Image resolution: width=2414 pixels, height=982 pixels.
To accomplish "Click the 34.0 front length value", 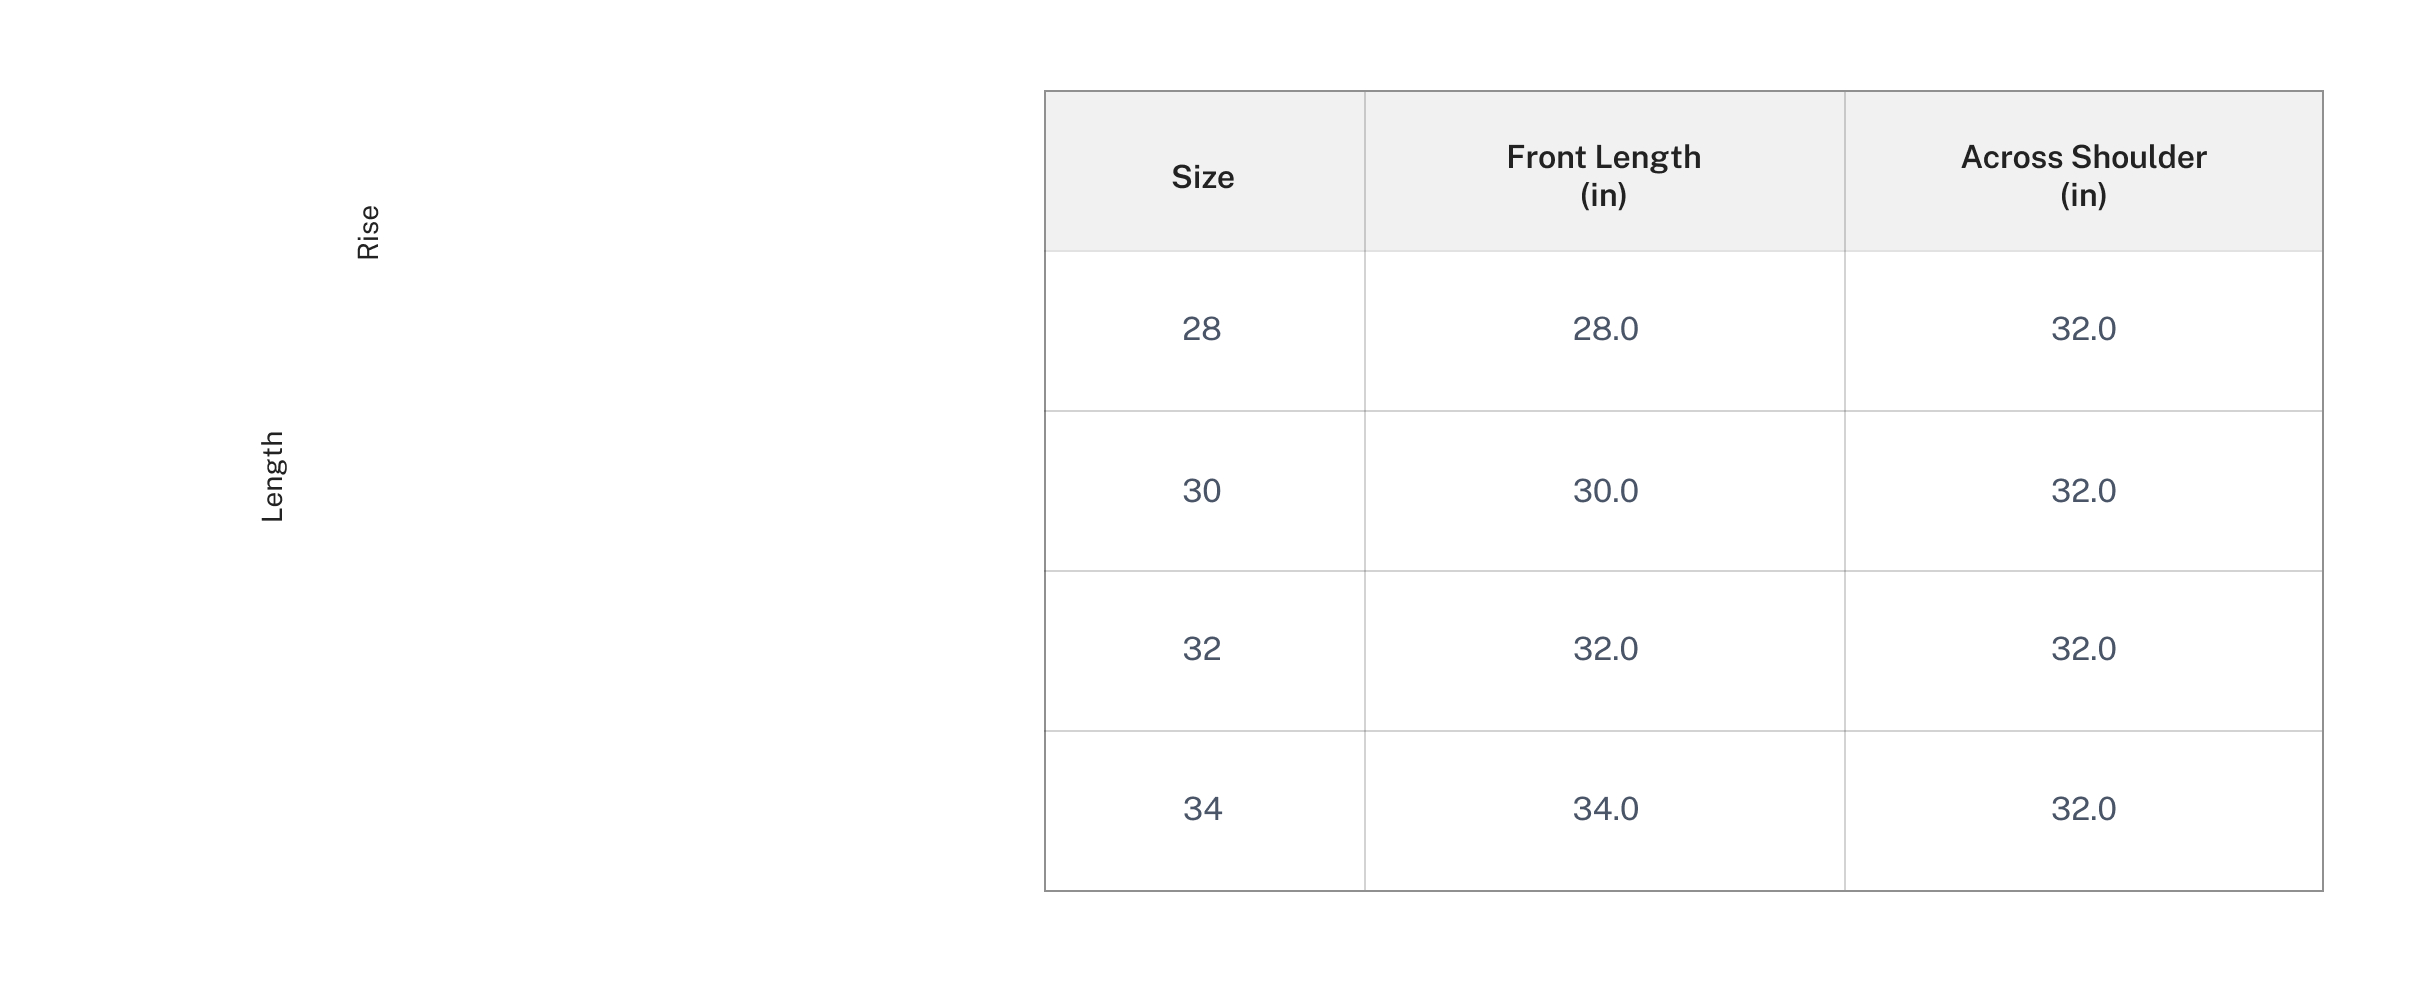I will coord(1605,809).
